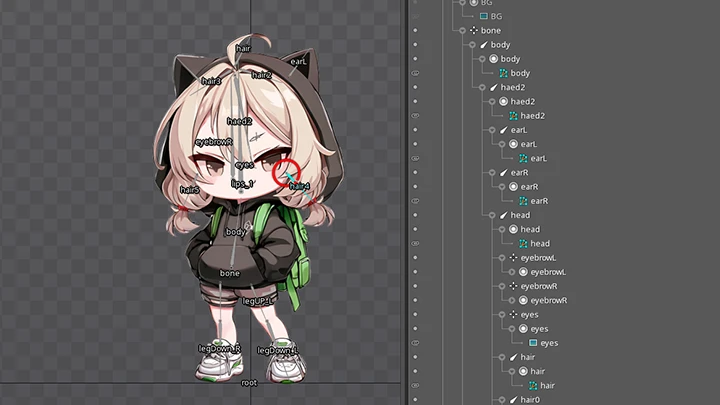Collapse the hair slot node

click(x=512, y=371)
